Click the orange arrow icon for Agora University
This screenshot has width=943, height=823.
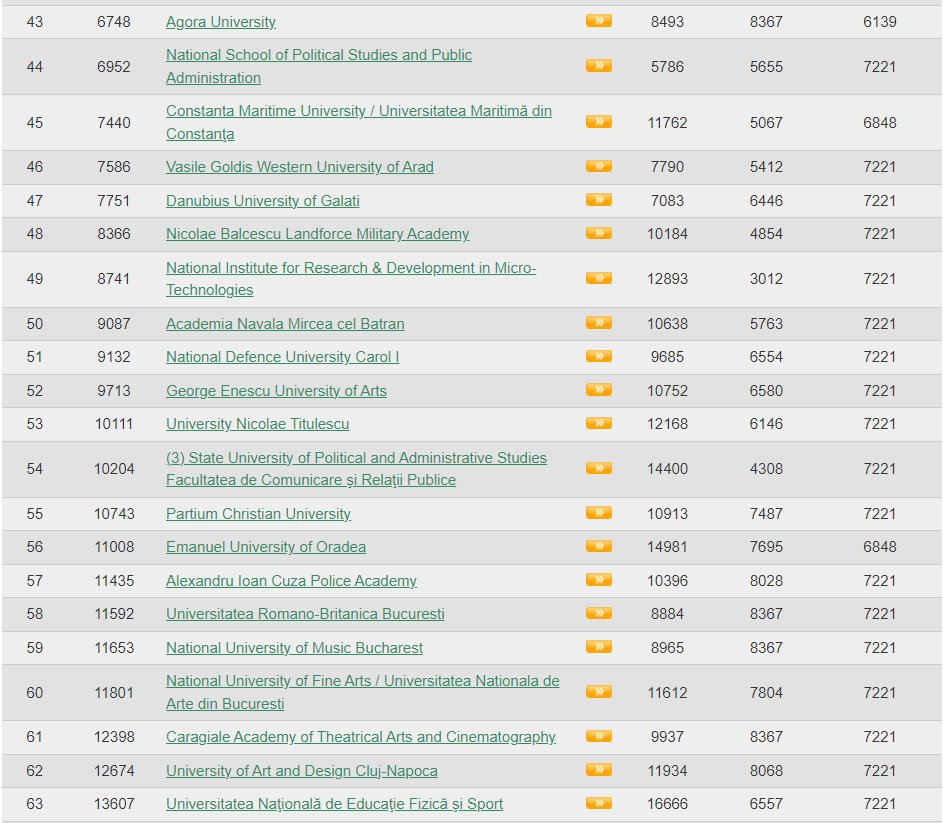[x=598, y=20]
